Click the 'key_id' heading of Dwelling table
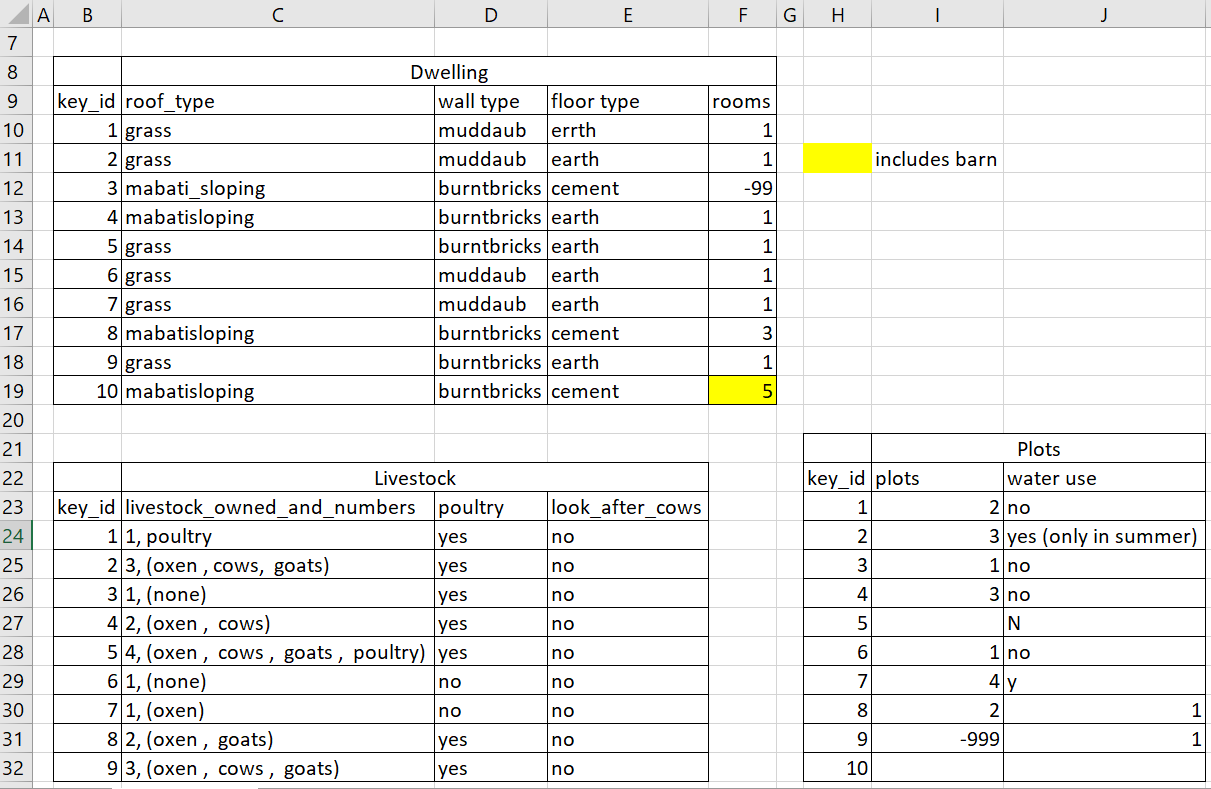Screen dimensions: 1211x789 [x=87, y=101]
